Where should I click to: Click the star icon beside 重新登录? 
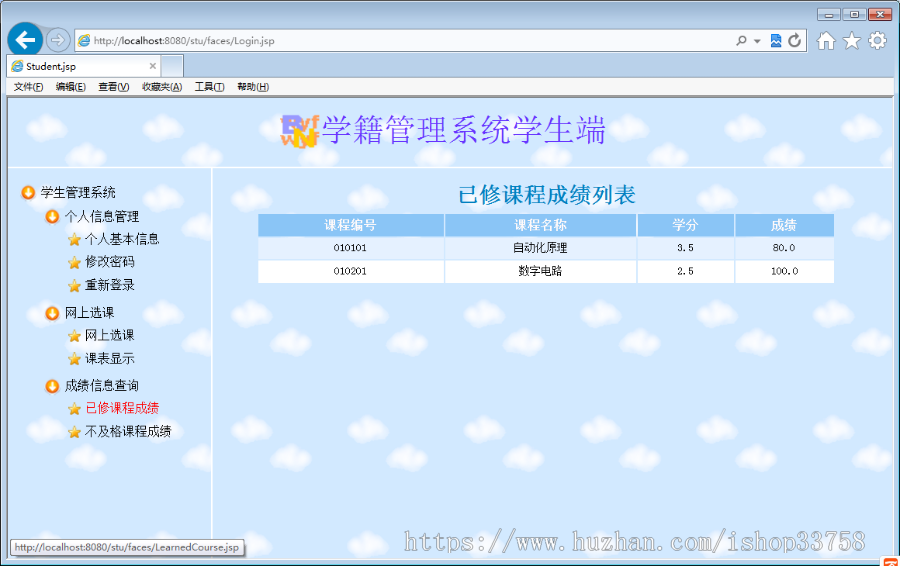click(x=74, y=285)
